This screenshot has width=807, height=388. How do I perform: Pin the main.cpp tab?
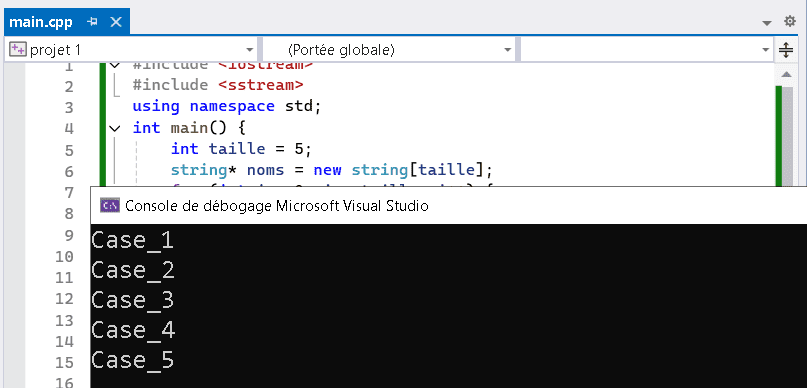pyautogui.click(x=93, y=22)
